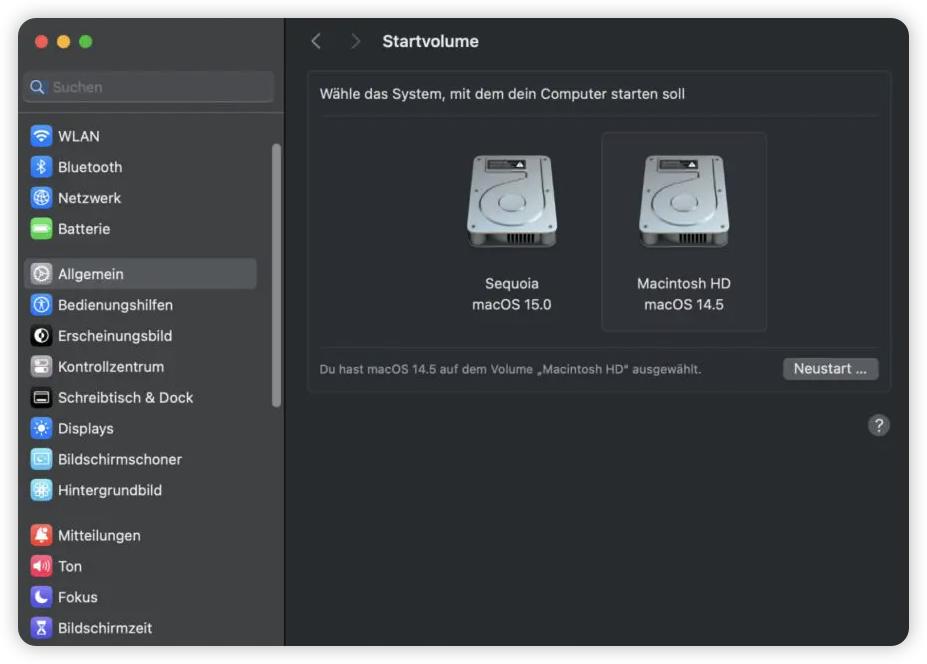
Task: Click into the Suchen search field
Action: click(149, 87)
